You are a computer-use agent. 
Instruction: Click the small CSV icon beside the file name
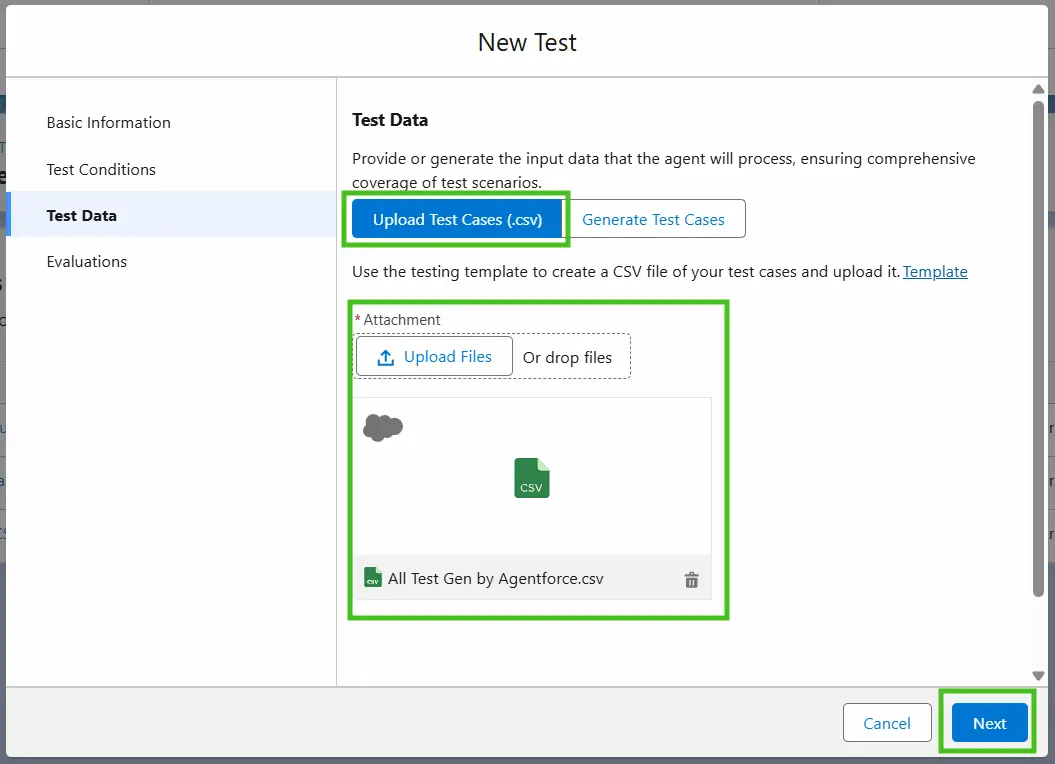click(x=373, y=578)
